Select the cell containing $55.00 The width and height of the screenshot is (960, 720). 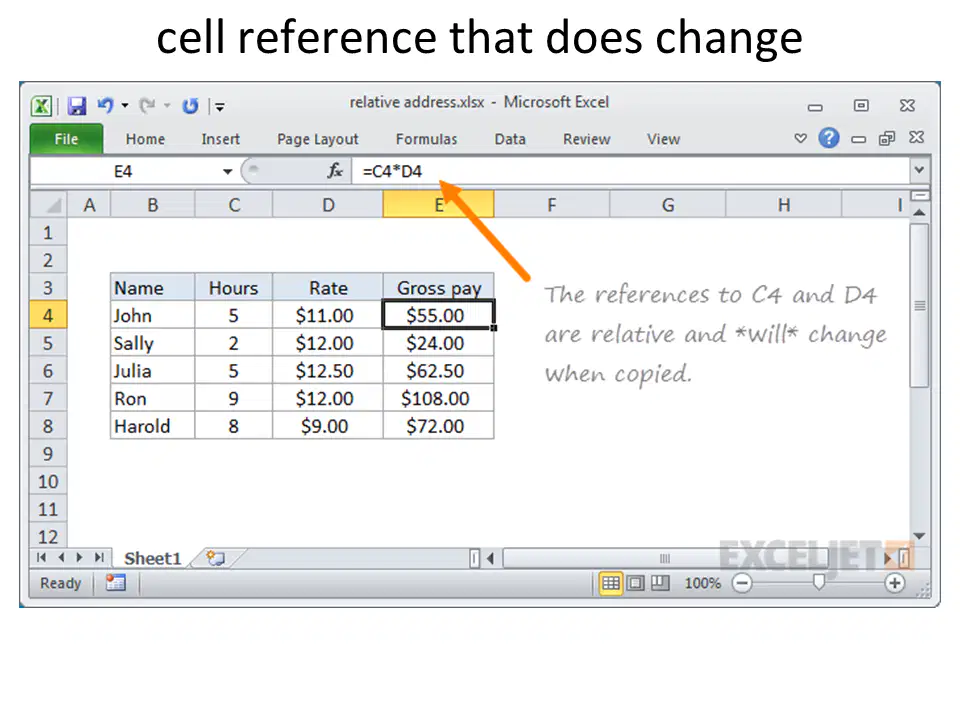point(438,315)
